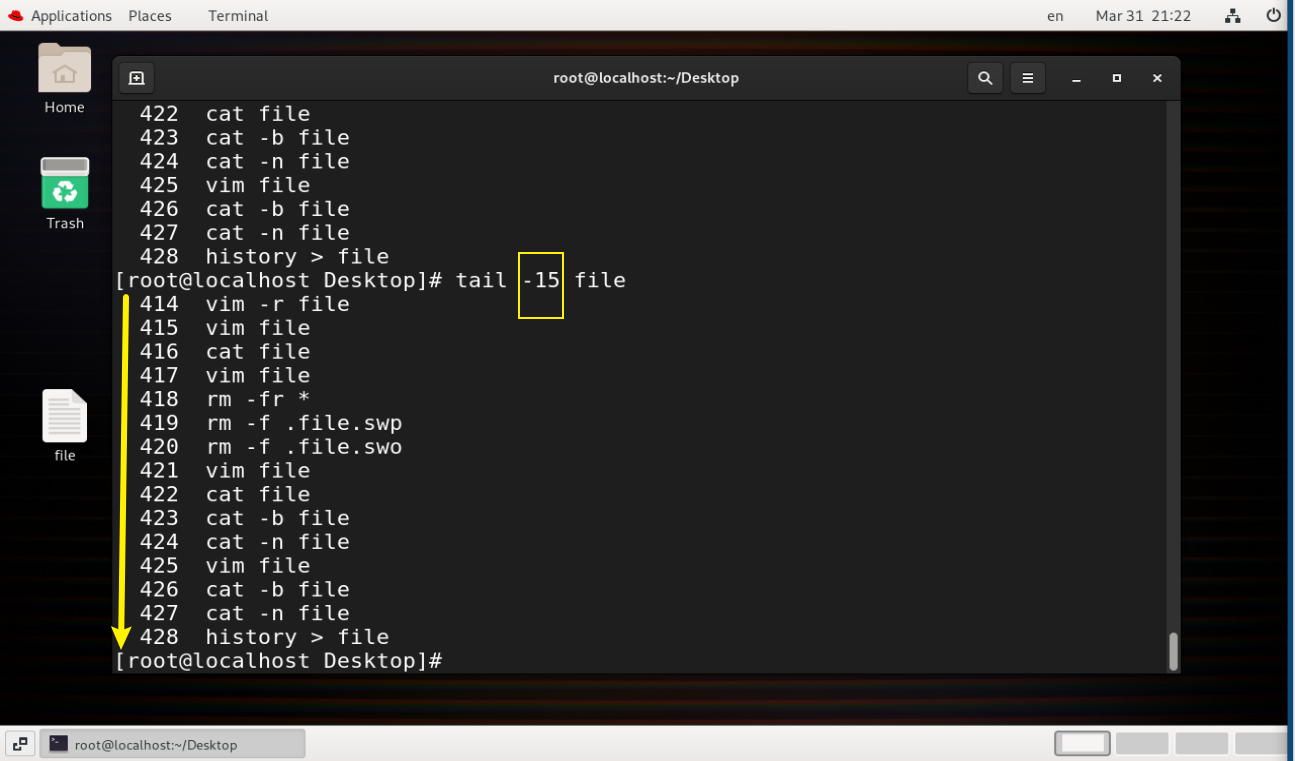The image size is (1295, 761).
Task: Open a new terminal tab with plus icon
Action: pyautogui.click(x=137, y=78)
